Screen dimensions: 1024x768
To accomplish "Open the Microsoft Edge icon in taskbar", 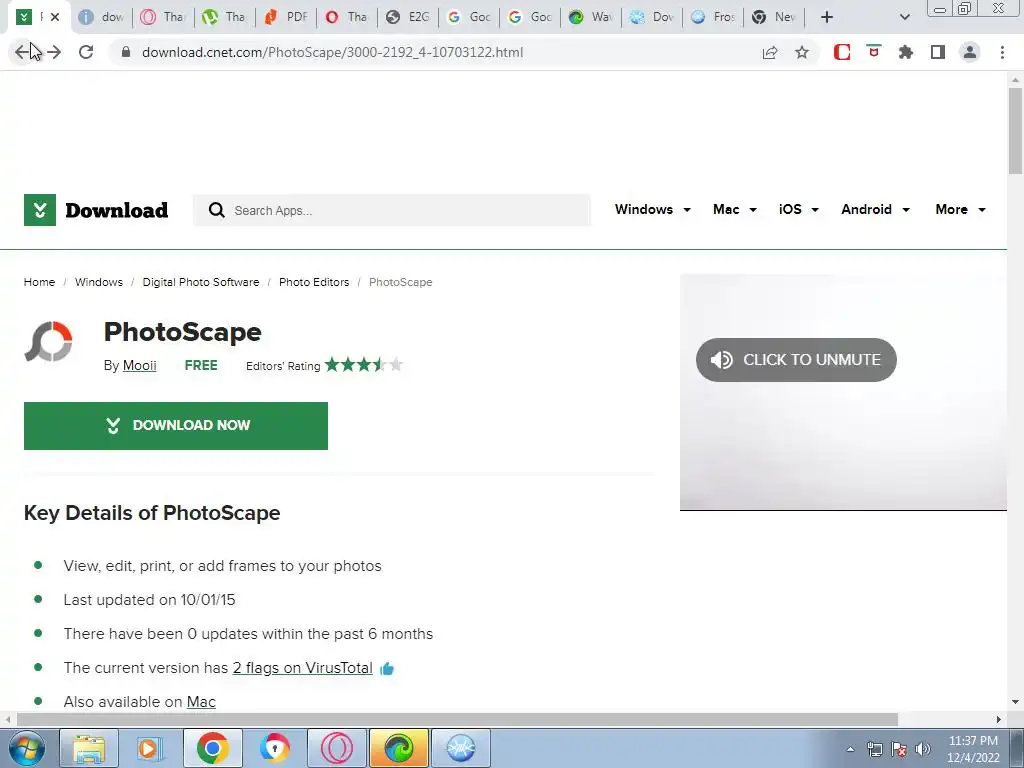I will tap(399, 748).
